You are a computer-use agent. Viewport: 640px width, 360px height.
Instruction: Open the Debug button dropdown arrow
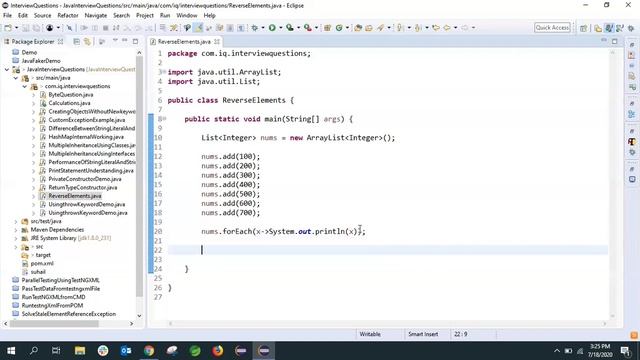coord(263,28)
